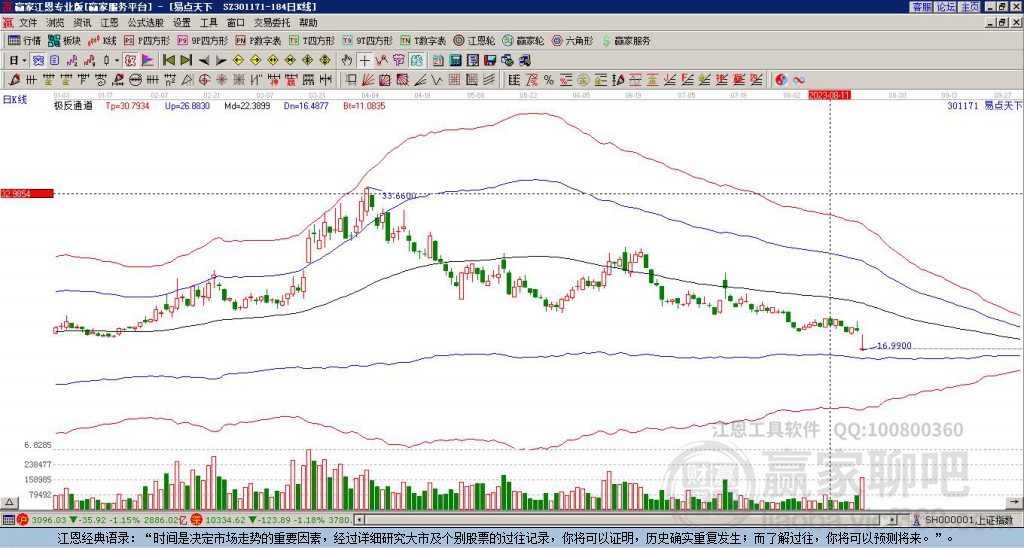Select the red pencil drawing tool

point(13,80)
